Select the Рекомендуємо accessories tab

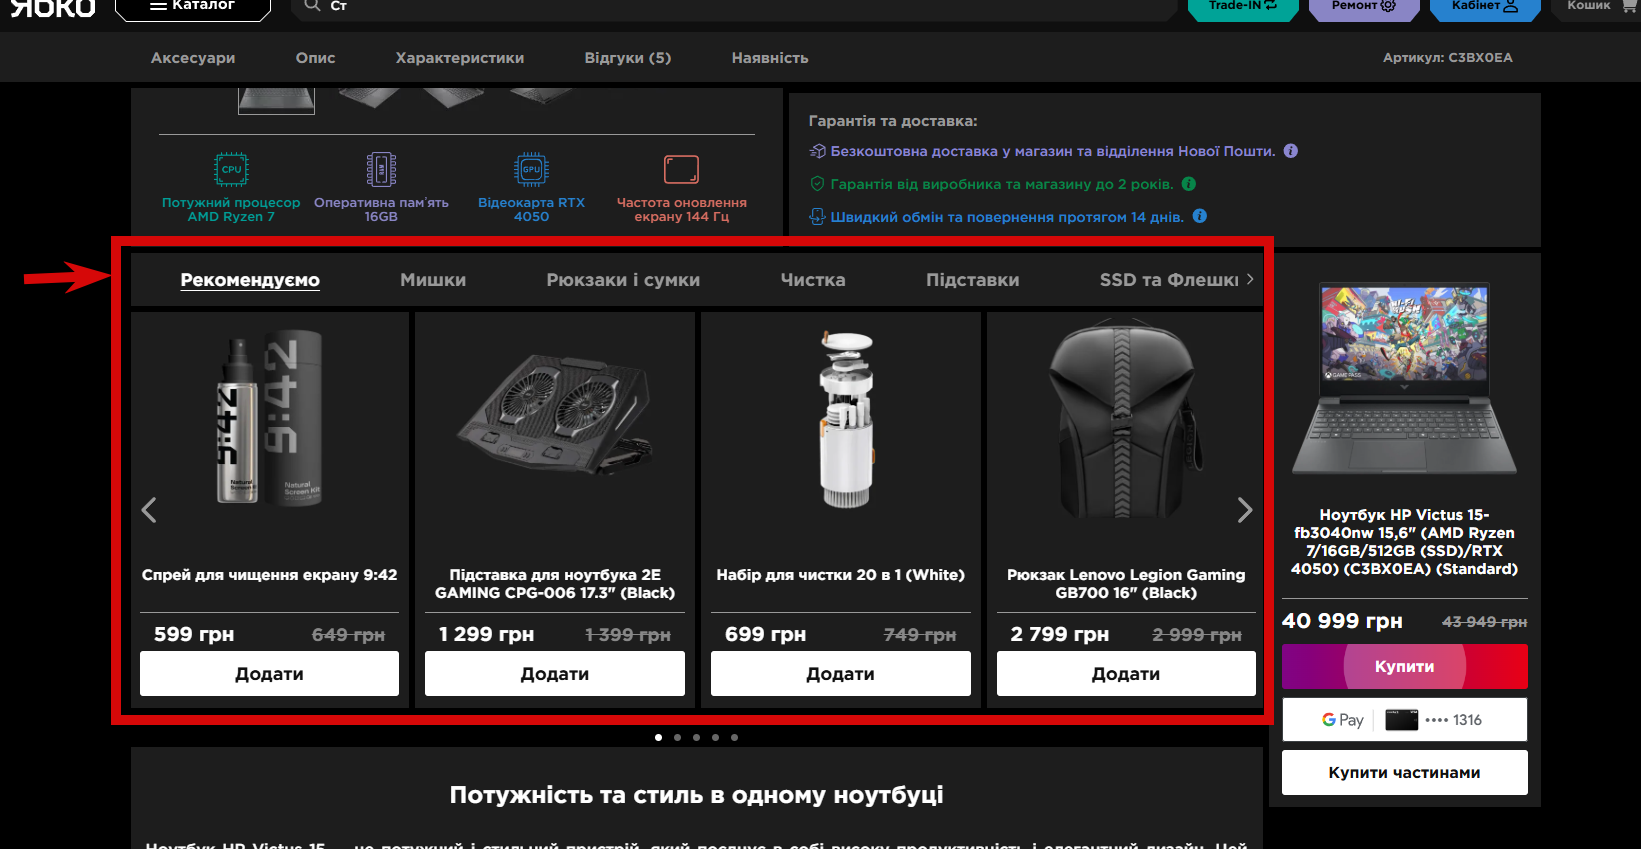point(250,280)
